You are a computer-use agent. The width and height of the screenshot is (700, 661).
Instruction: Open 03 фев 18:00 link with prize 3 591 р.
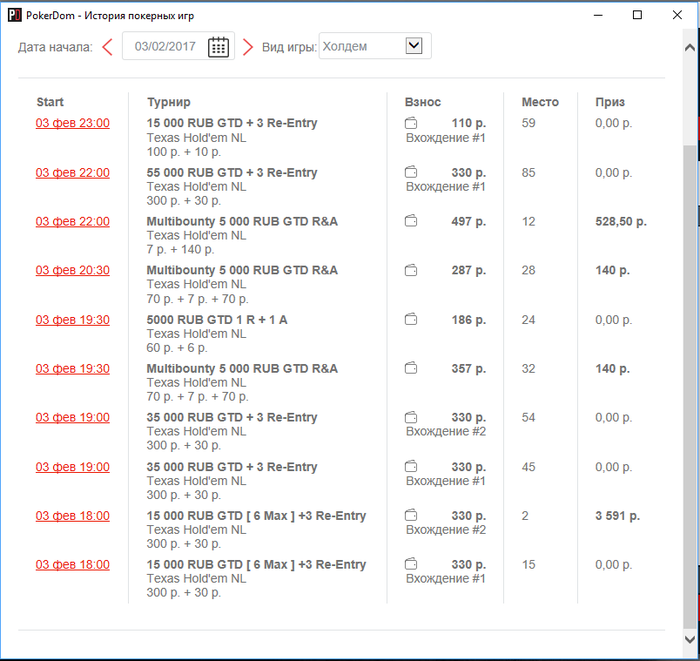coord(73,516)
